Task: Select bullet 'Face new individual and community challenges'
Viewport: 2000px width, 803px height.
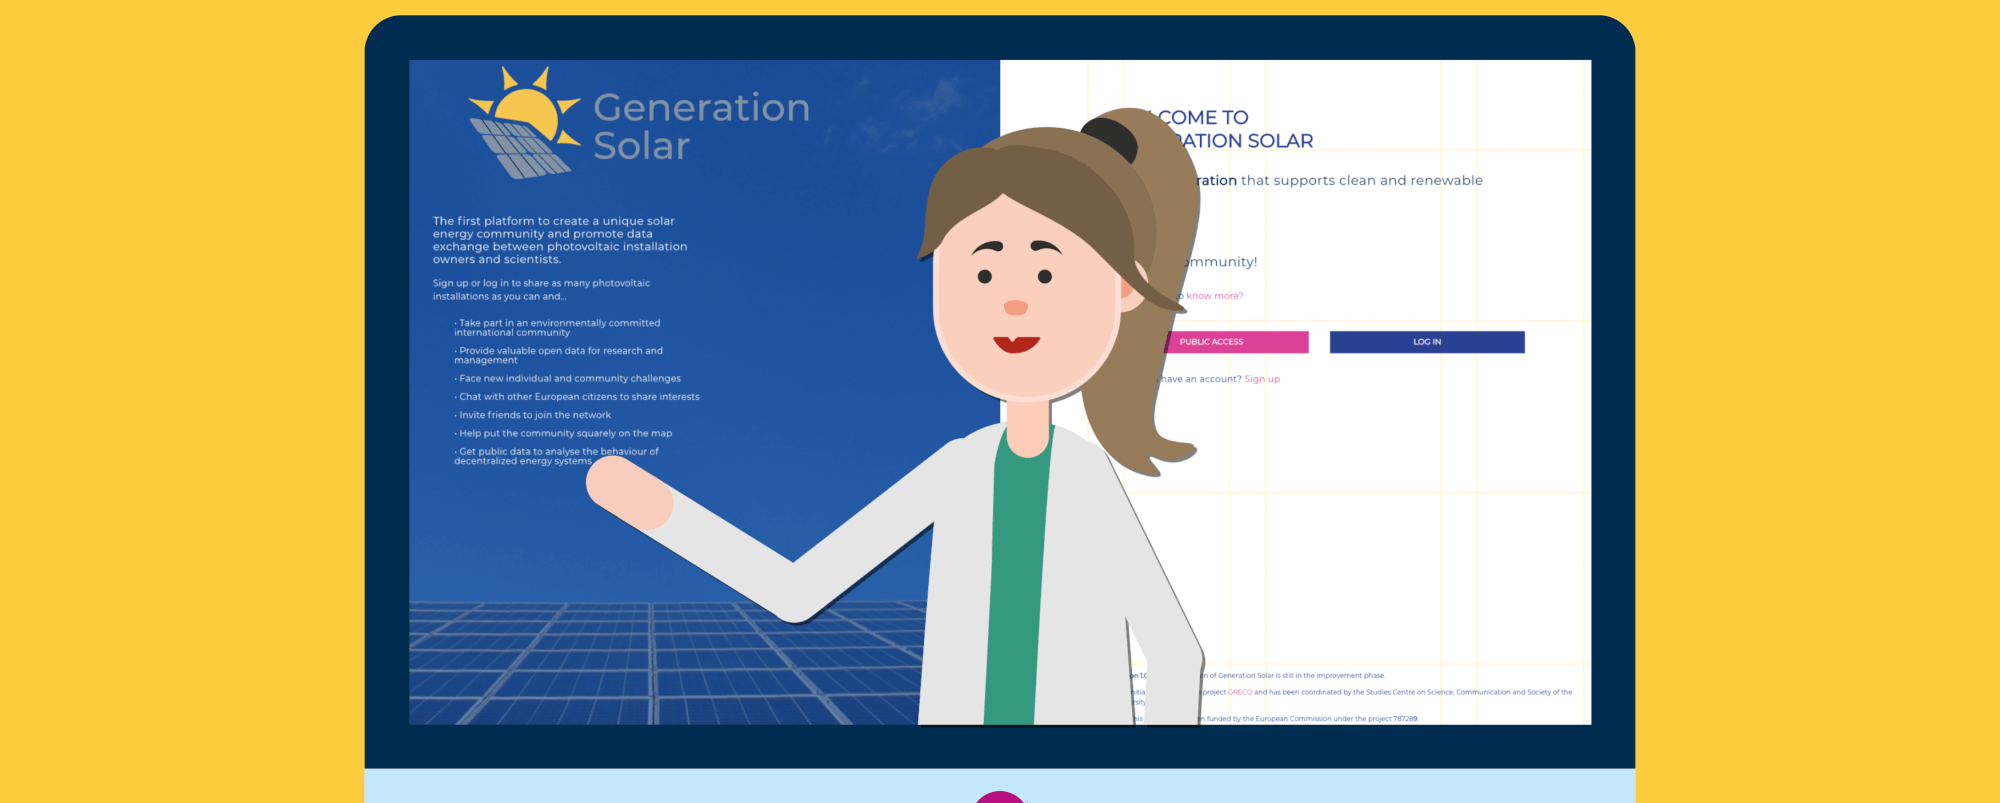Action: (567, 379)
